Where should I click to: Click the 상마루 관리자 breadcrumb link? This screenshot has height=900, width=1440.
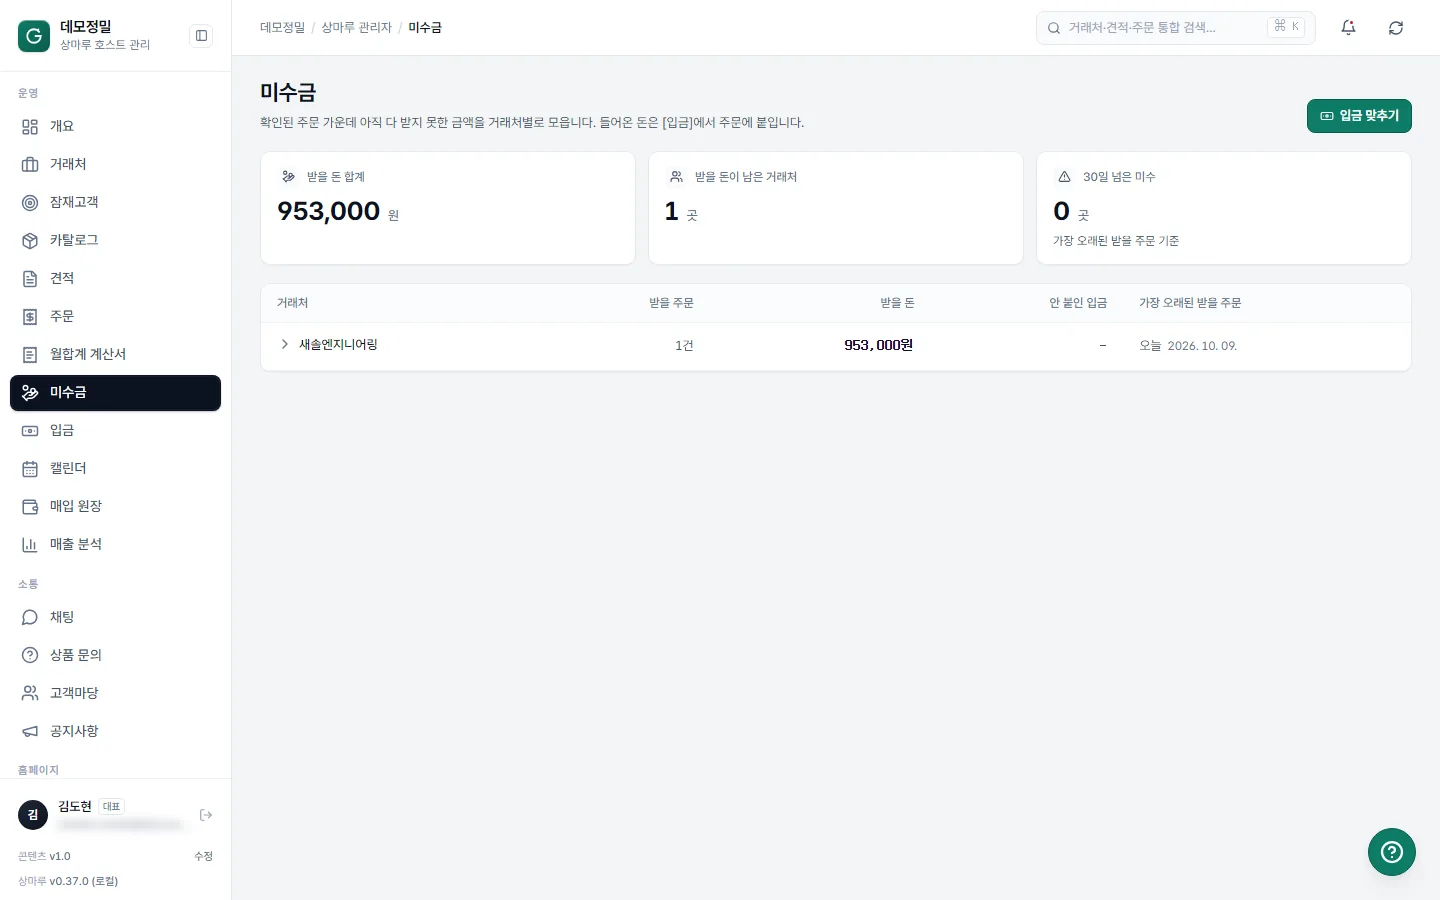tap(356, 28)
